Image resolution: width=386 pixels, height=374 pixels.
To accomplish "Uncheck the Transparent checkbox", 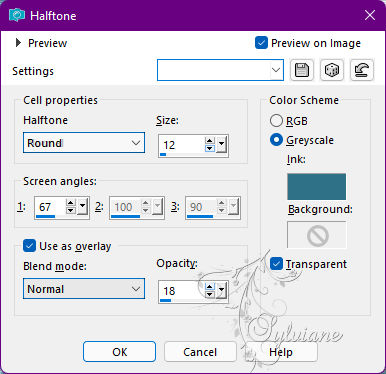I will 276,264.
